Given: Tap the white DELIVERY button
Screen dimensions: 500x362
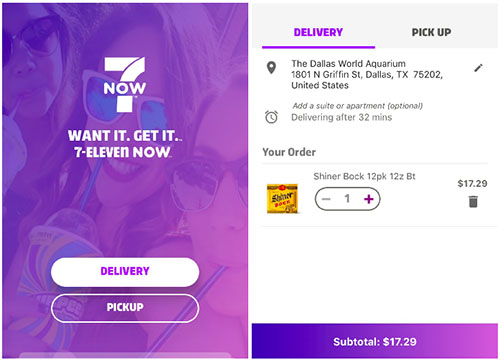Looking at the screenshot, I should click(125, 272).
